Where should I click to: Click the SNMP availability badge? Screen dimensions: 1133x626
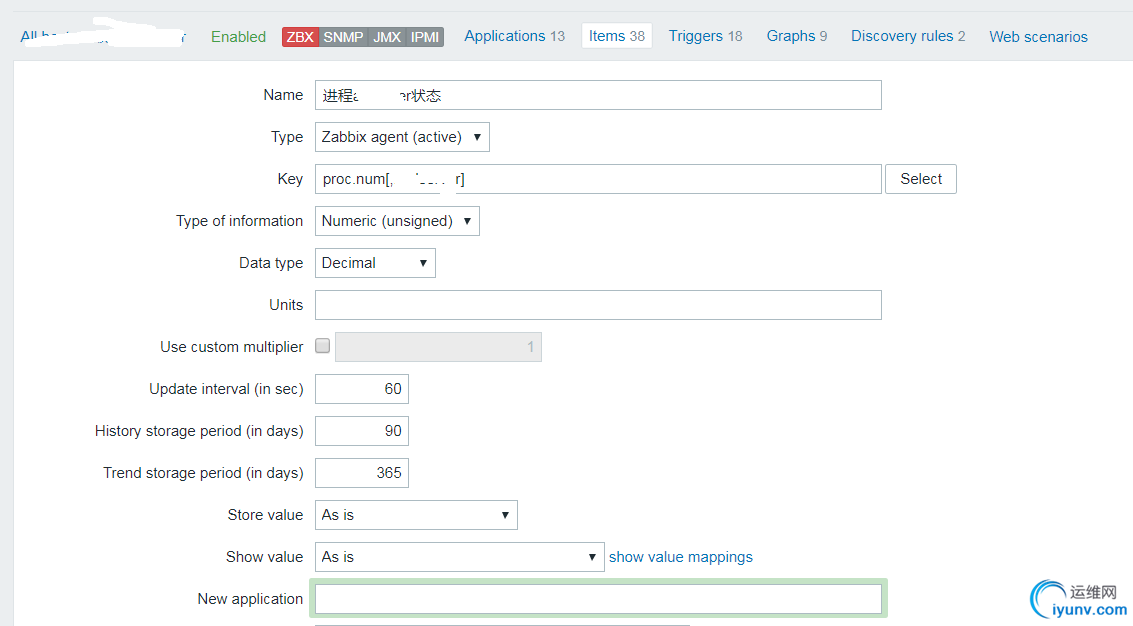click(344, 37)
